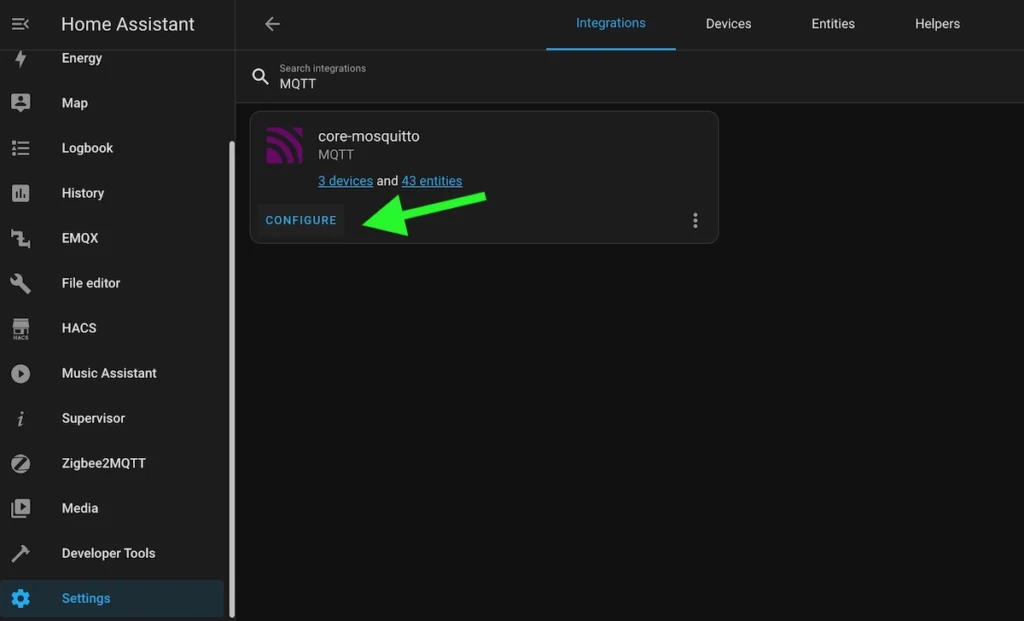Open the 43 entities link
Image resolution: width=1024 pixels, height=621 pixels.
tap(432, 181)
